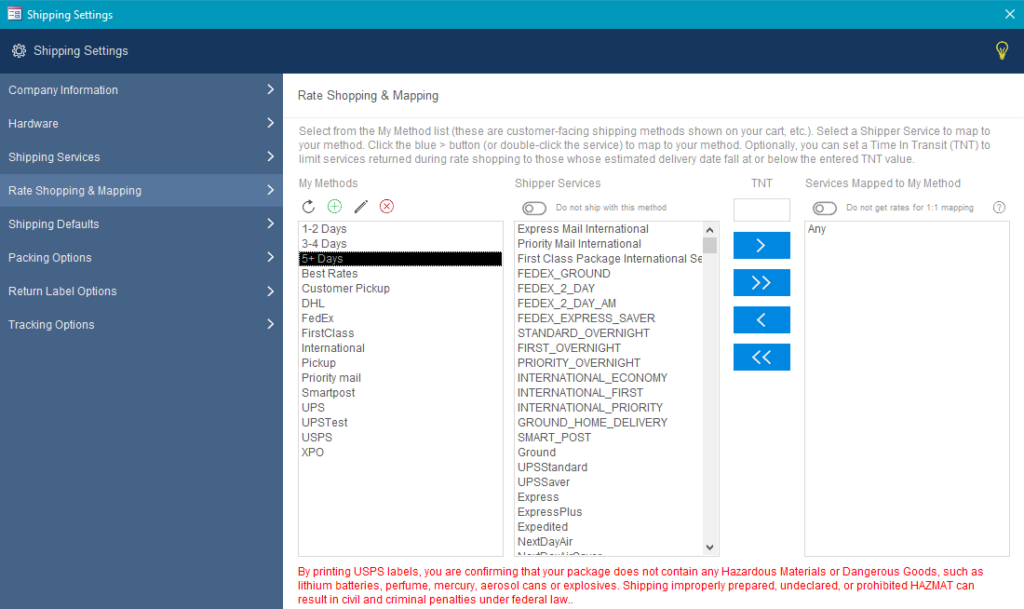Viewport: 1024px width, 609px height.
Task: Expand the Return Label Options section
Action: pyautogui.click(x=142, y=291)
